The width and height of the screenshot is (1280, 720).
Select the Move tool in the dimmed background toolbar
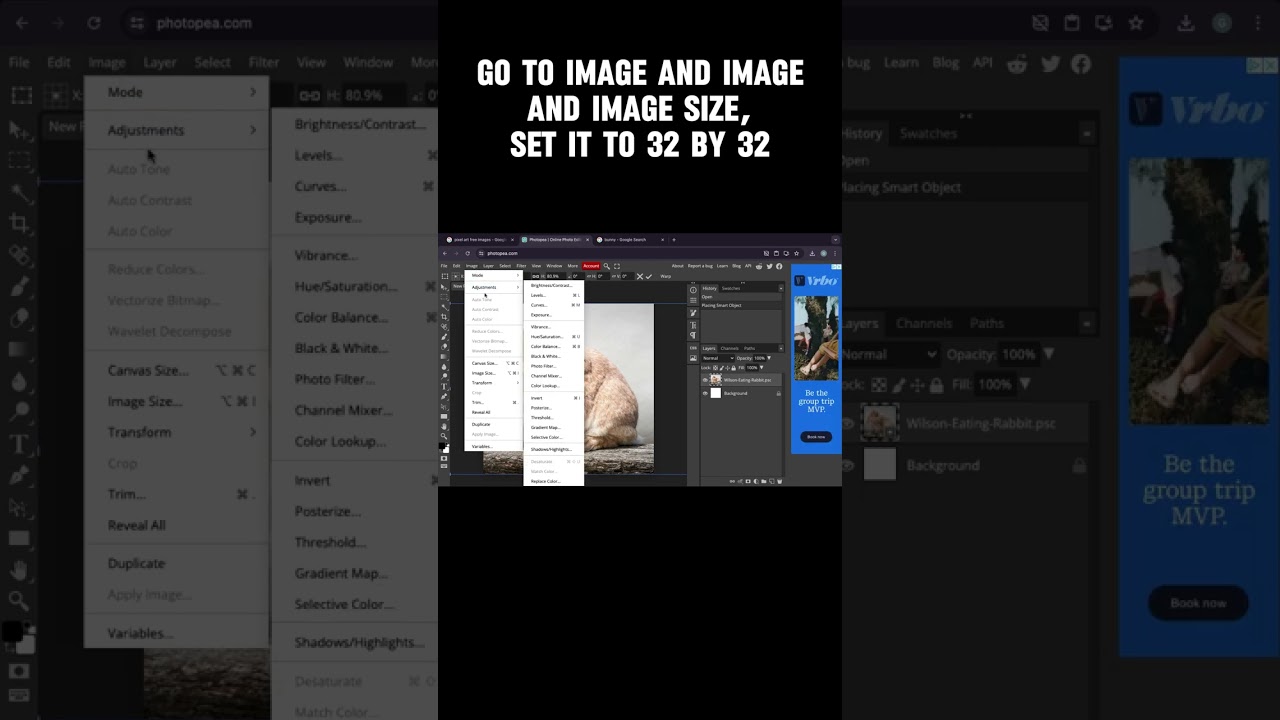pos(19,129)
